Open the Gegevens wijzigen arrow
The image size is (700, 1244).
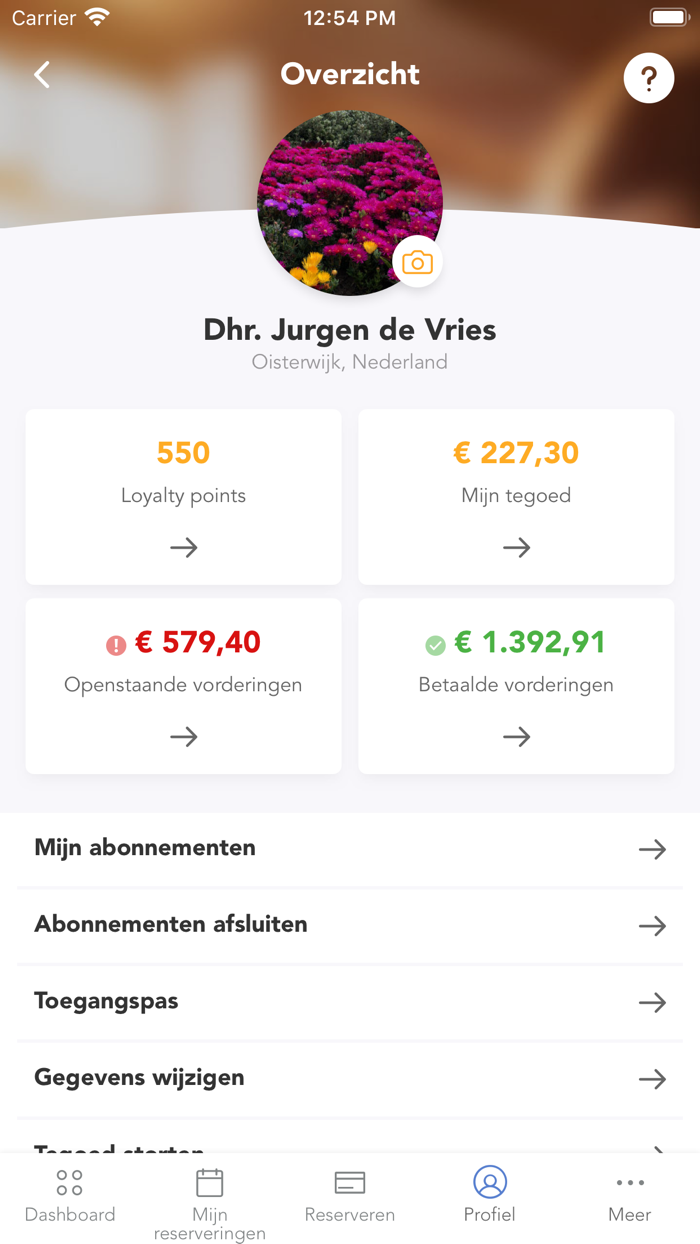pyautogui.click(x=653, y=1079)
